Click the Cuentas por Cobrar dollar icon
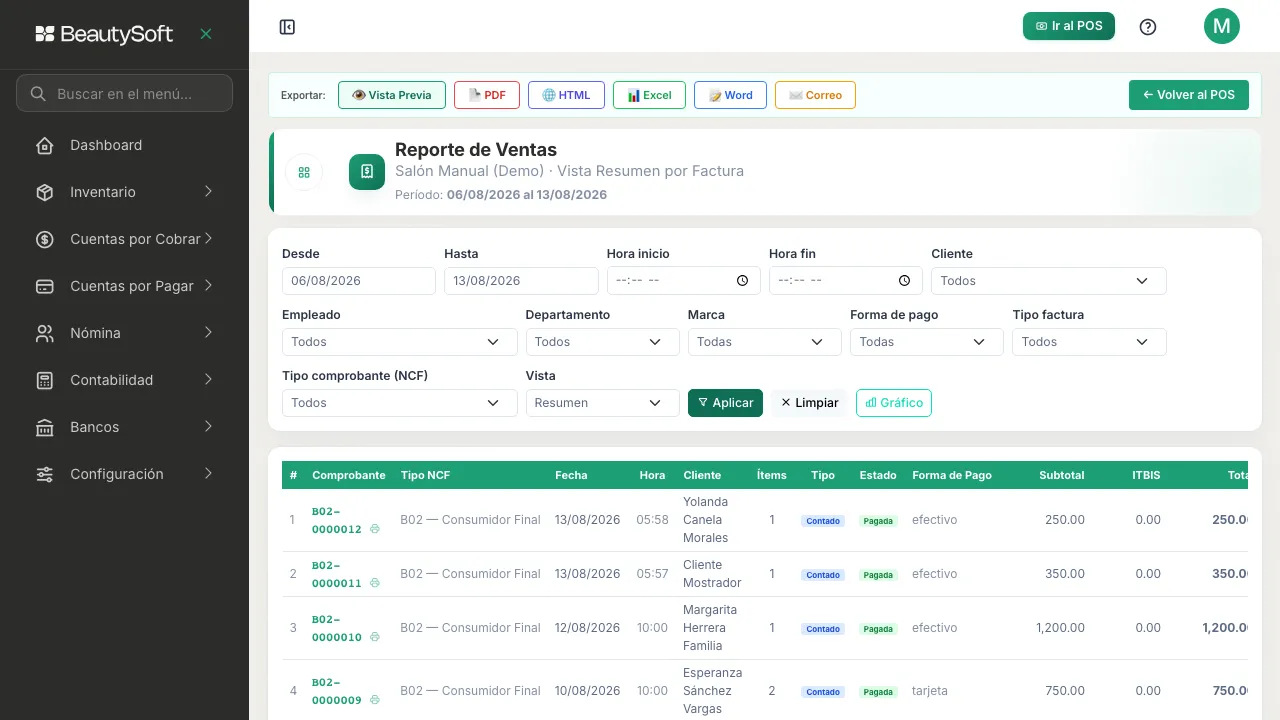This screenshot has height=720, width=1280. (x=44, y=239)
